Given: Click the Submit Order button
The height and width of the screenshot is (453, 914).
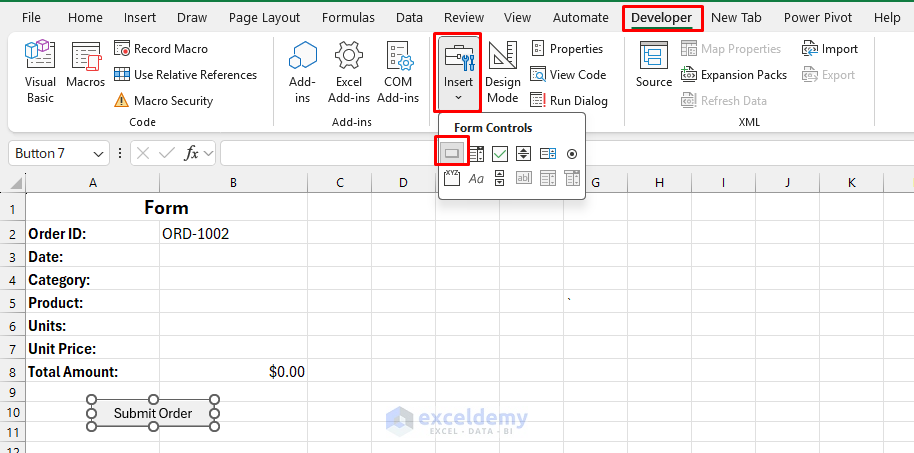Looking at the screenshot, I should [153, 413].
